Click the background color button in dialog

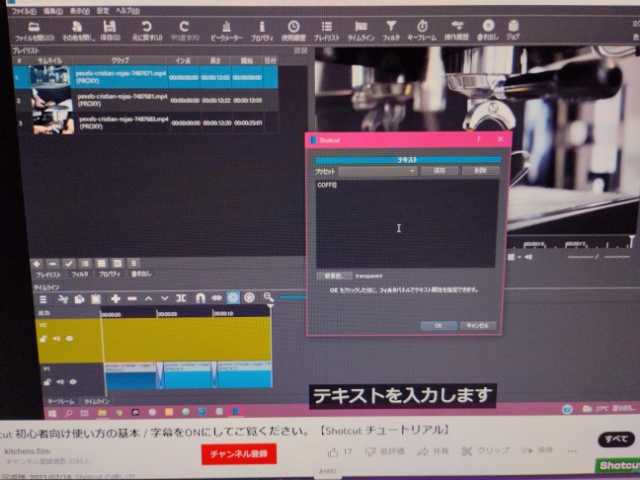333,274
